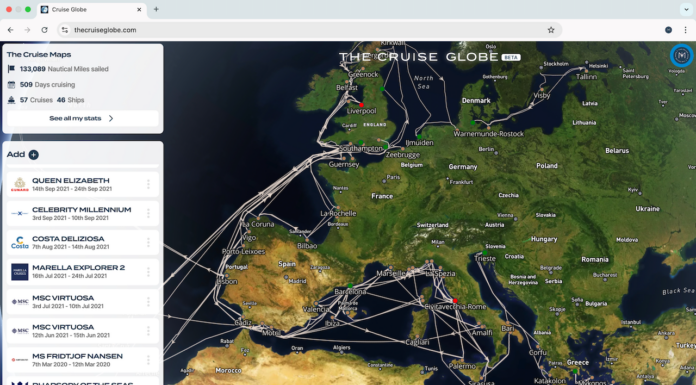Click MSC logo for 12th Jun 2021 cruise
This screenshot has width=696, height=385.
(x=20, y=331)
